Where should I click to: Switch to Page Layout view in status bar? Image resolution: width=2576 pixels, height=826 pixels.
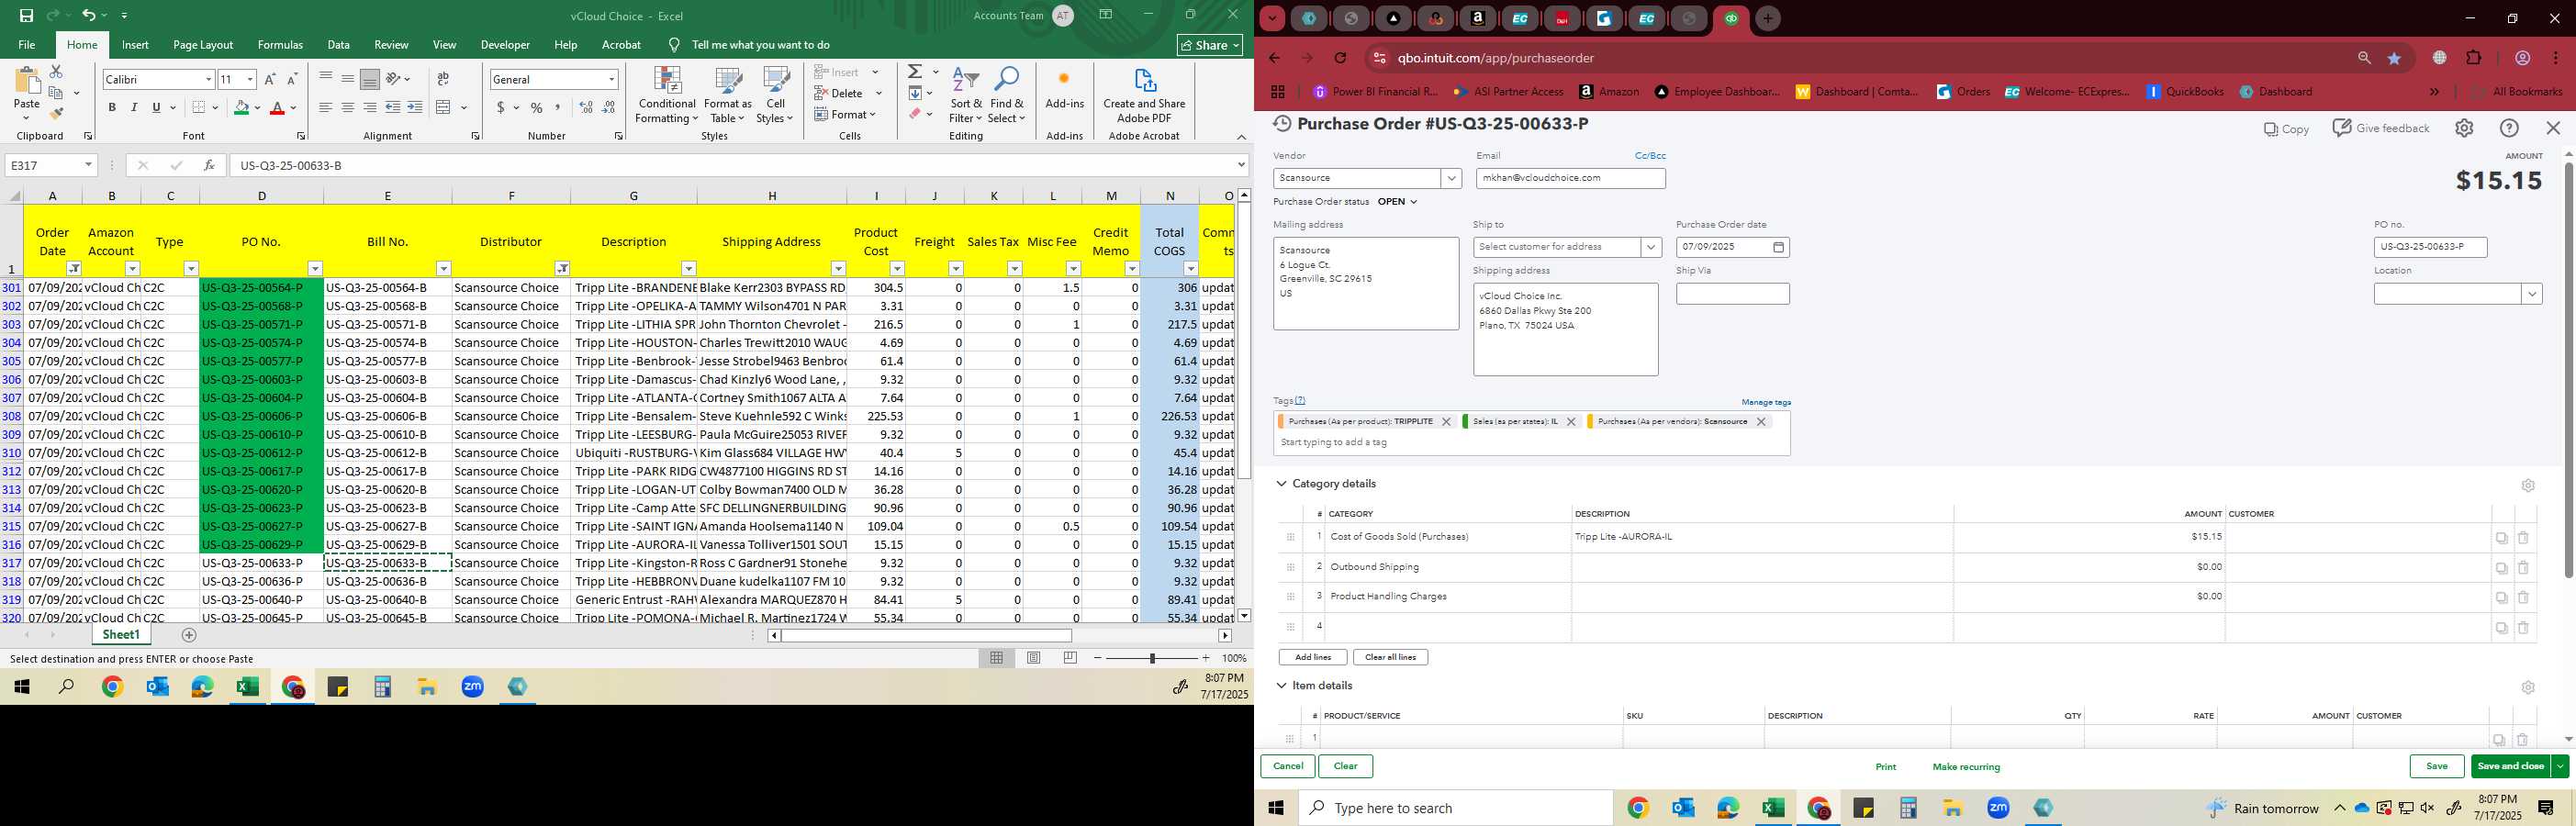click(1034, 658)
